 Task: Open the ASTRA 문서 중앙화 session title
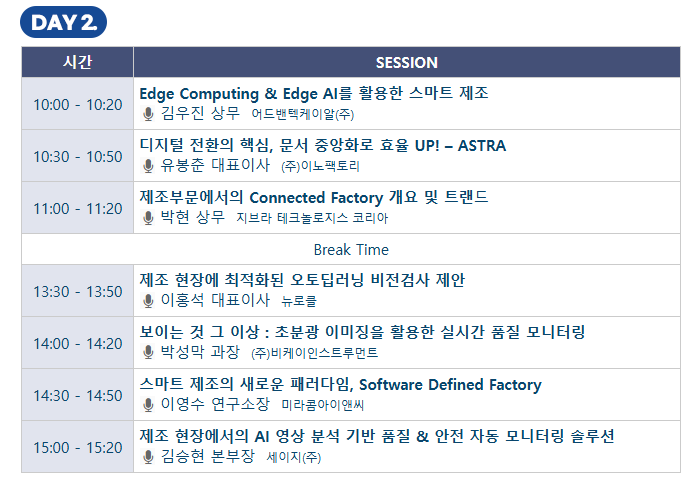[322, 145]
